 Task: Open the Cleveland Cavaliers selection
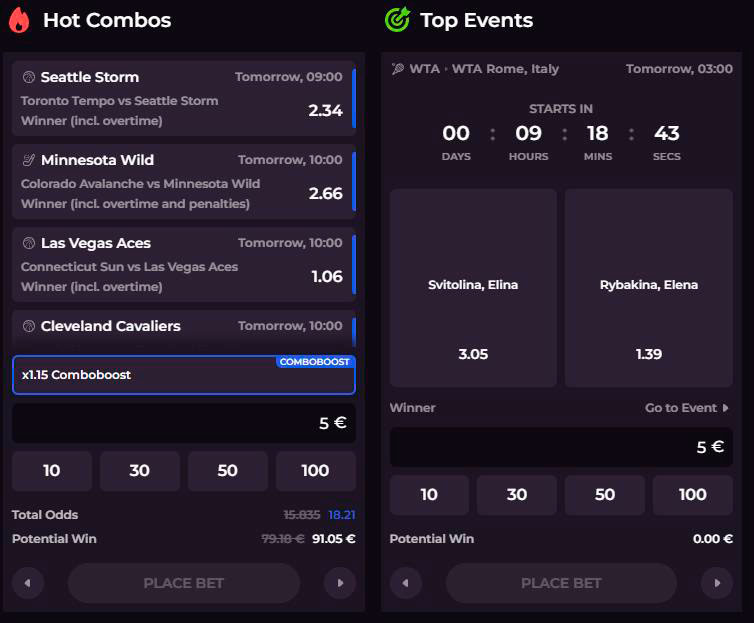pos(184,329)
